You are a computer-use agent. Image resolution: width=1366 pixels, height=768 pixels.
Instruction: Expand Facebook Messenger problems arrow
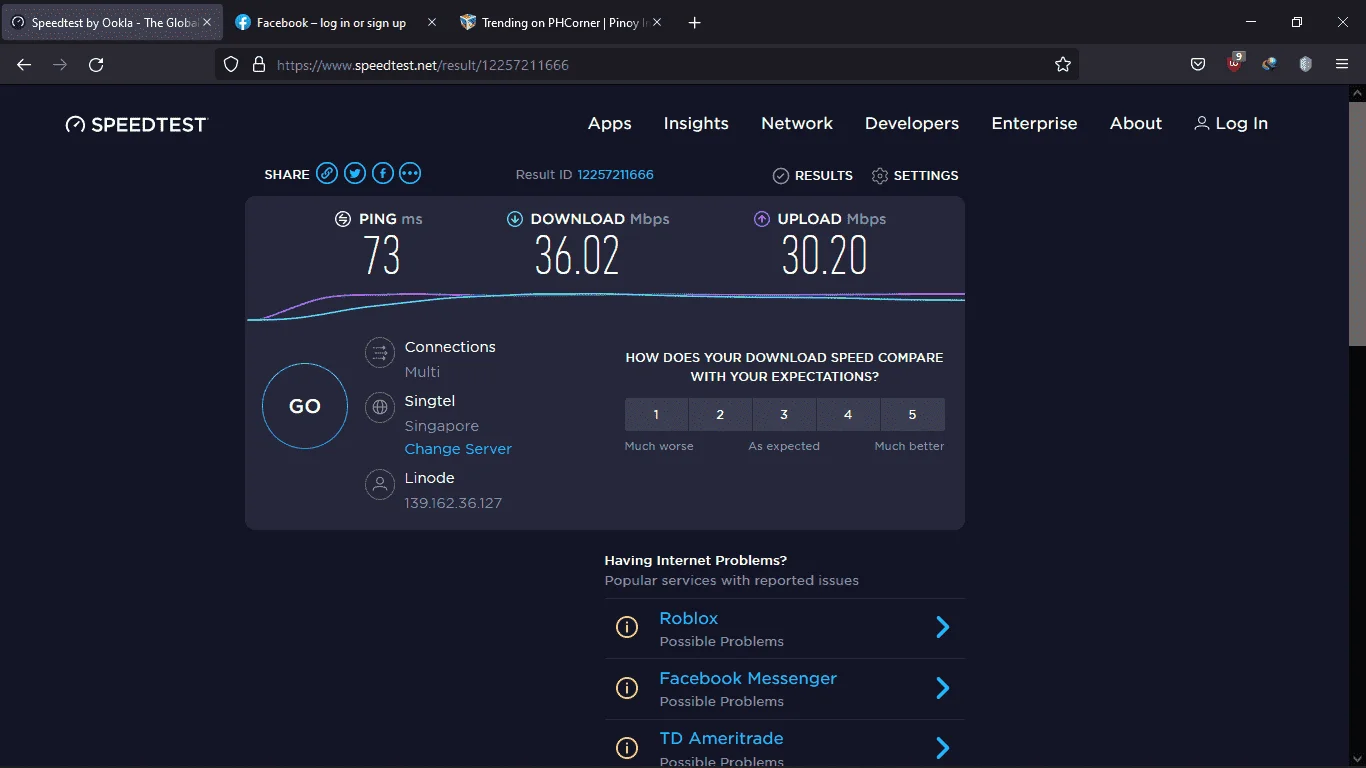[942, 688]
